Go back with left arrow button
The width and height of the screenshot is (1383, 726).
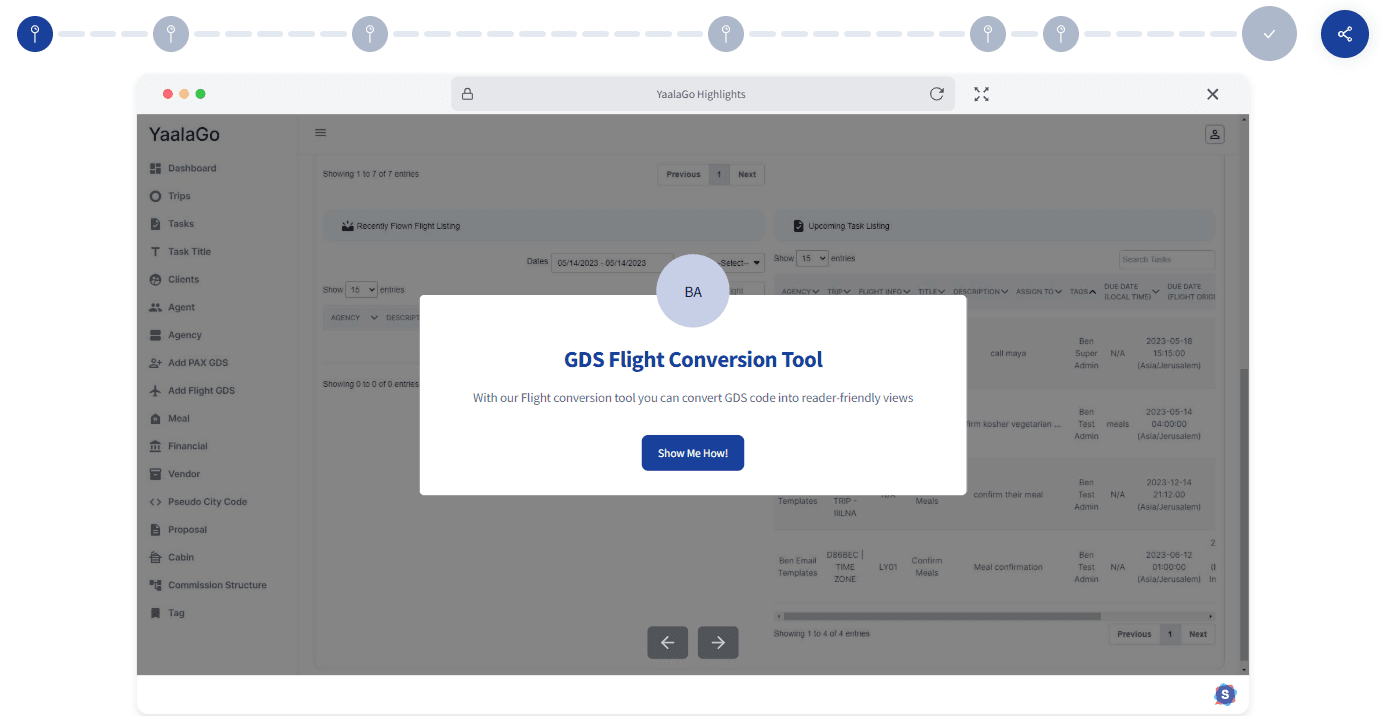point(667,643)
